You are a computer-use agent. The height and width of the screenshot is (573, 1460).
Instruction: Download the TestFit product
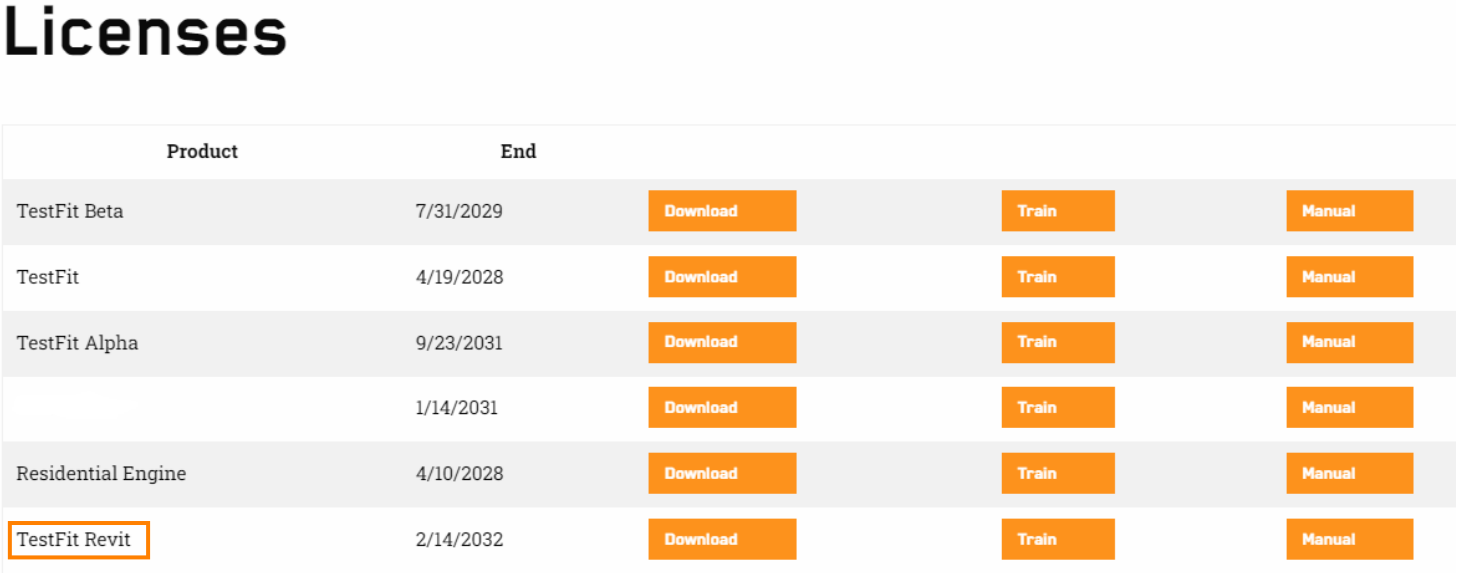pyautogui.click(x=722, y=277)
